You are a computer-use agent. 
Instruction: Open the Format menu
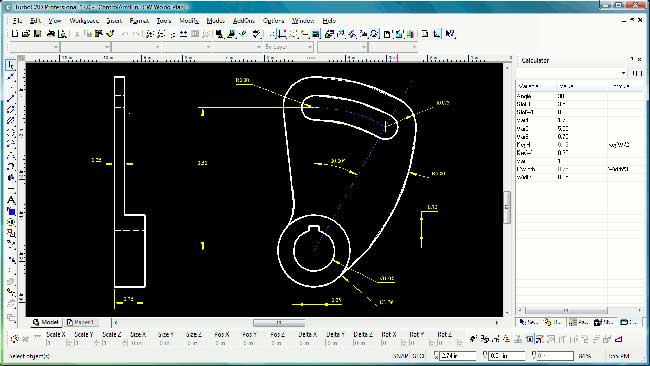coord(139,20)
